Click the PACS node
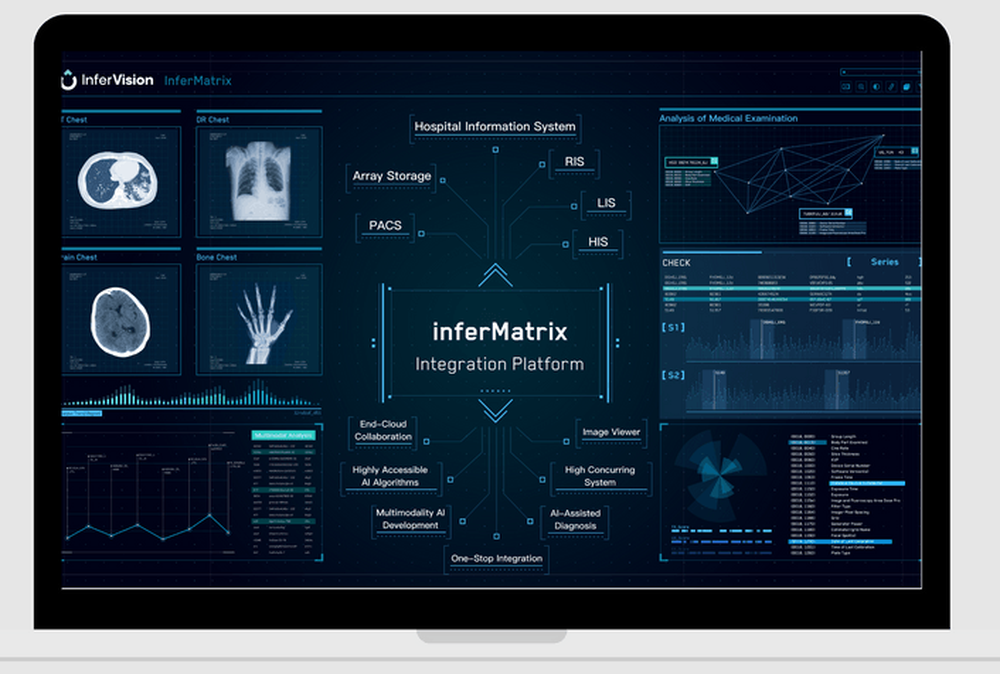 coord(385,226)
